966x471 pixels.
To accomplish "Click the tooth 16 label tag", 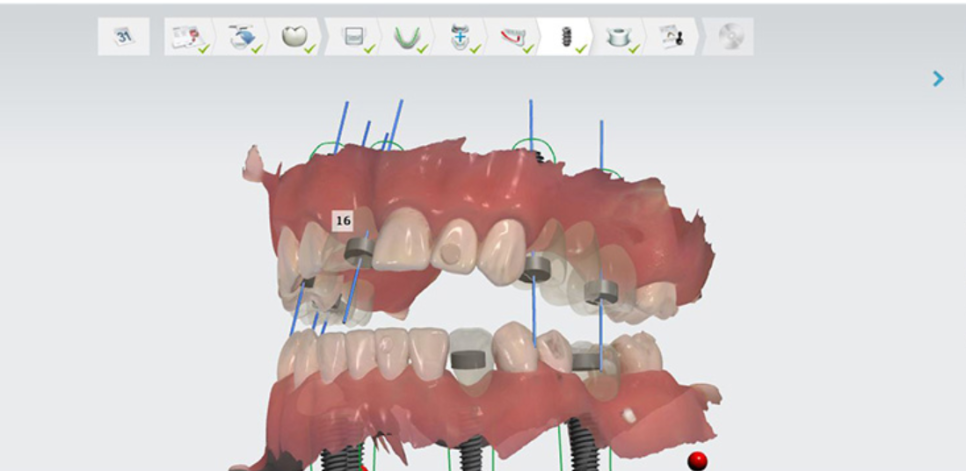I will pos(343,220).
